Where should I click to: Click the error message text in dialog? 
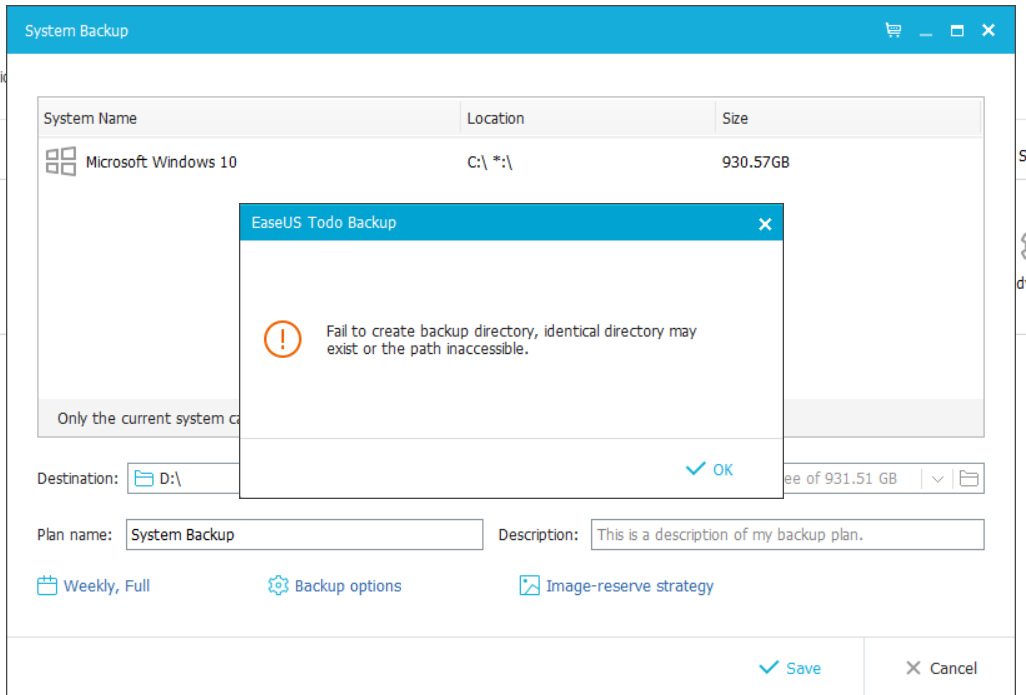tap(511, 340)
